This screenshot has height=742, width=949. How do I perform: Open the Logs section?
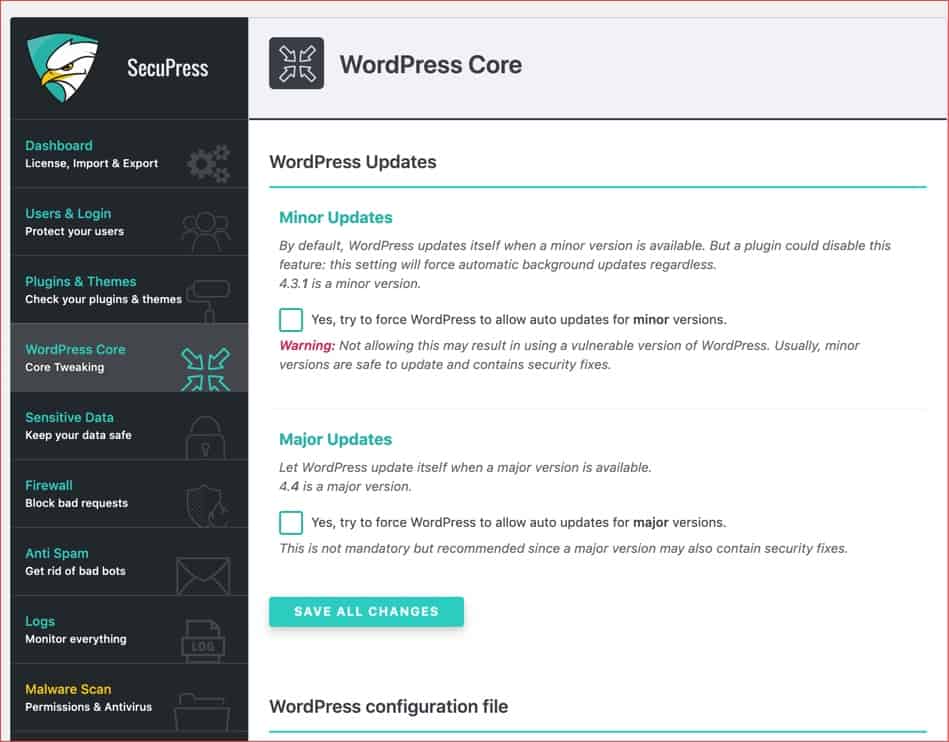tap(129, 629)
